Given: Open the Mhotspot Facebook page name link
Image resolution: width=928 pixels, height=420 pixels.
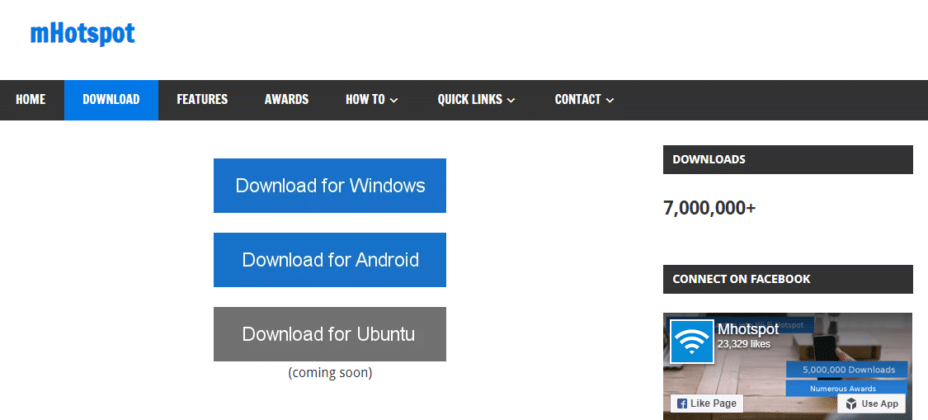Looking at the screenshot, I should (x=747, y=328).
